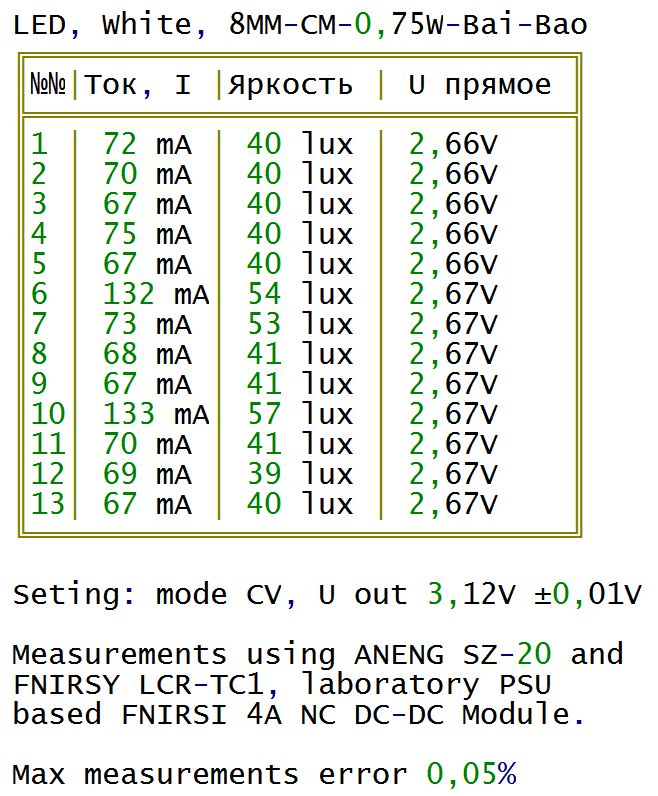Click the 39 lux value in row 12
Screen dimensions: 658x796
click(300, 474)
